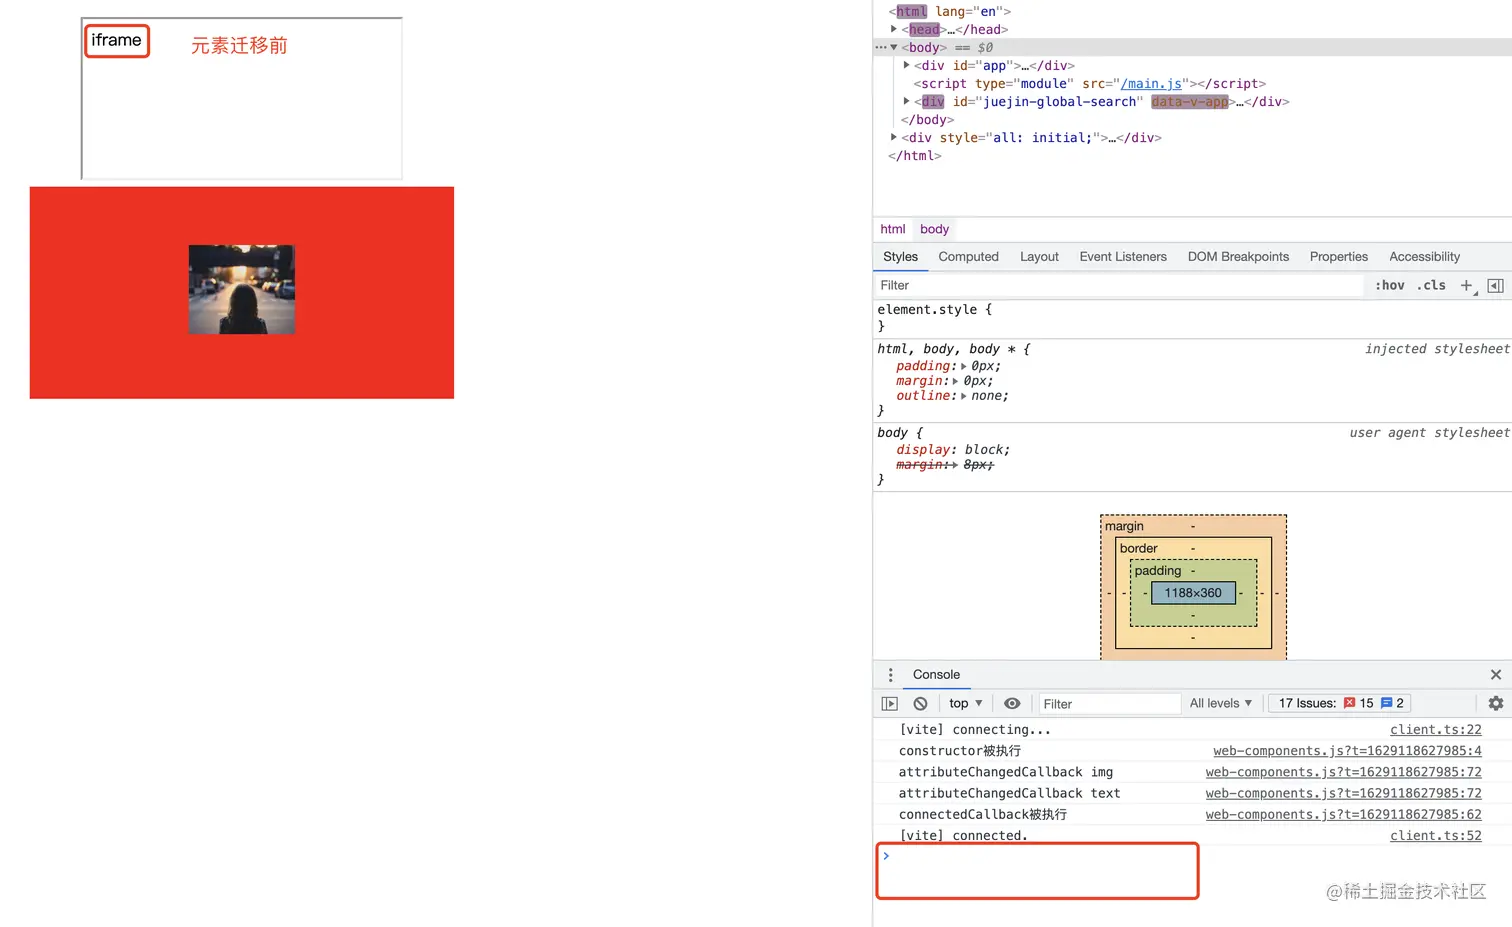Open the 17 Issues summary

[1340, 704]
